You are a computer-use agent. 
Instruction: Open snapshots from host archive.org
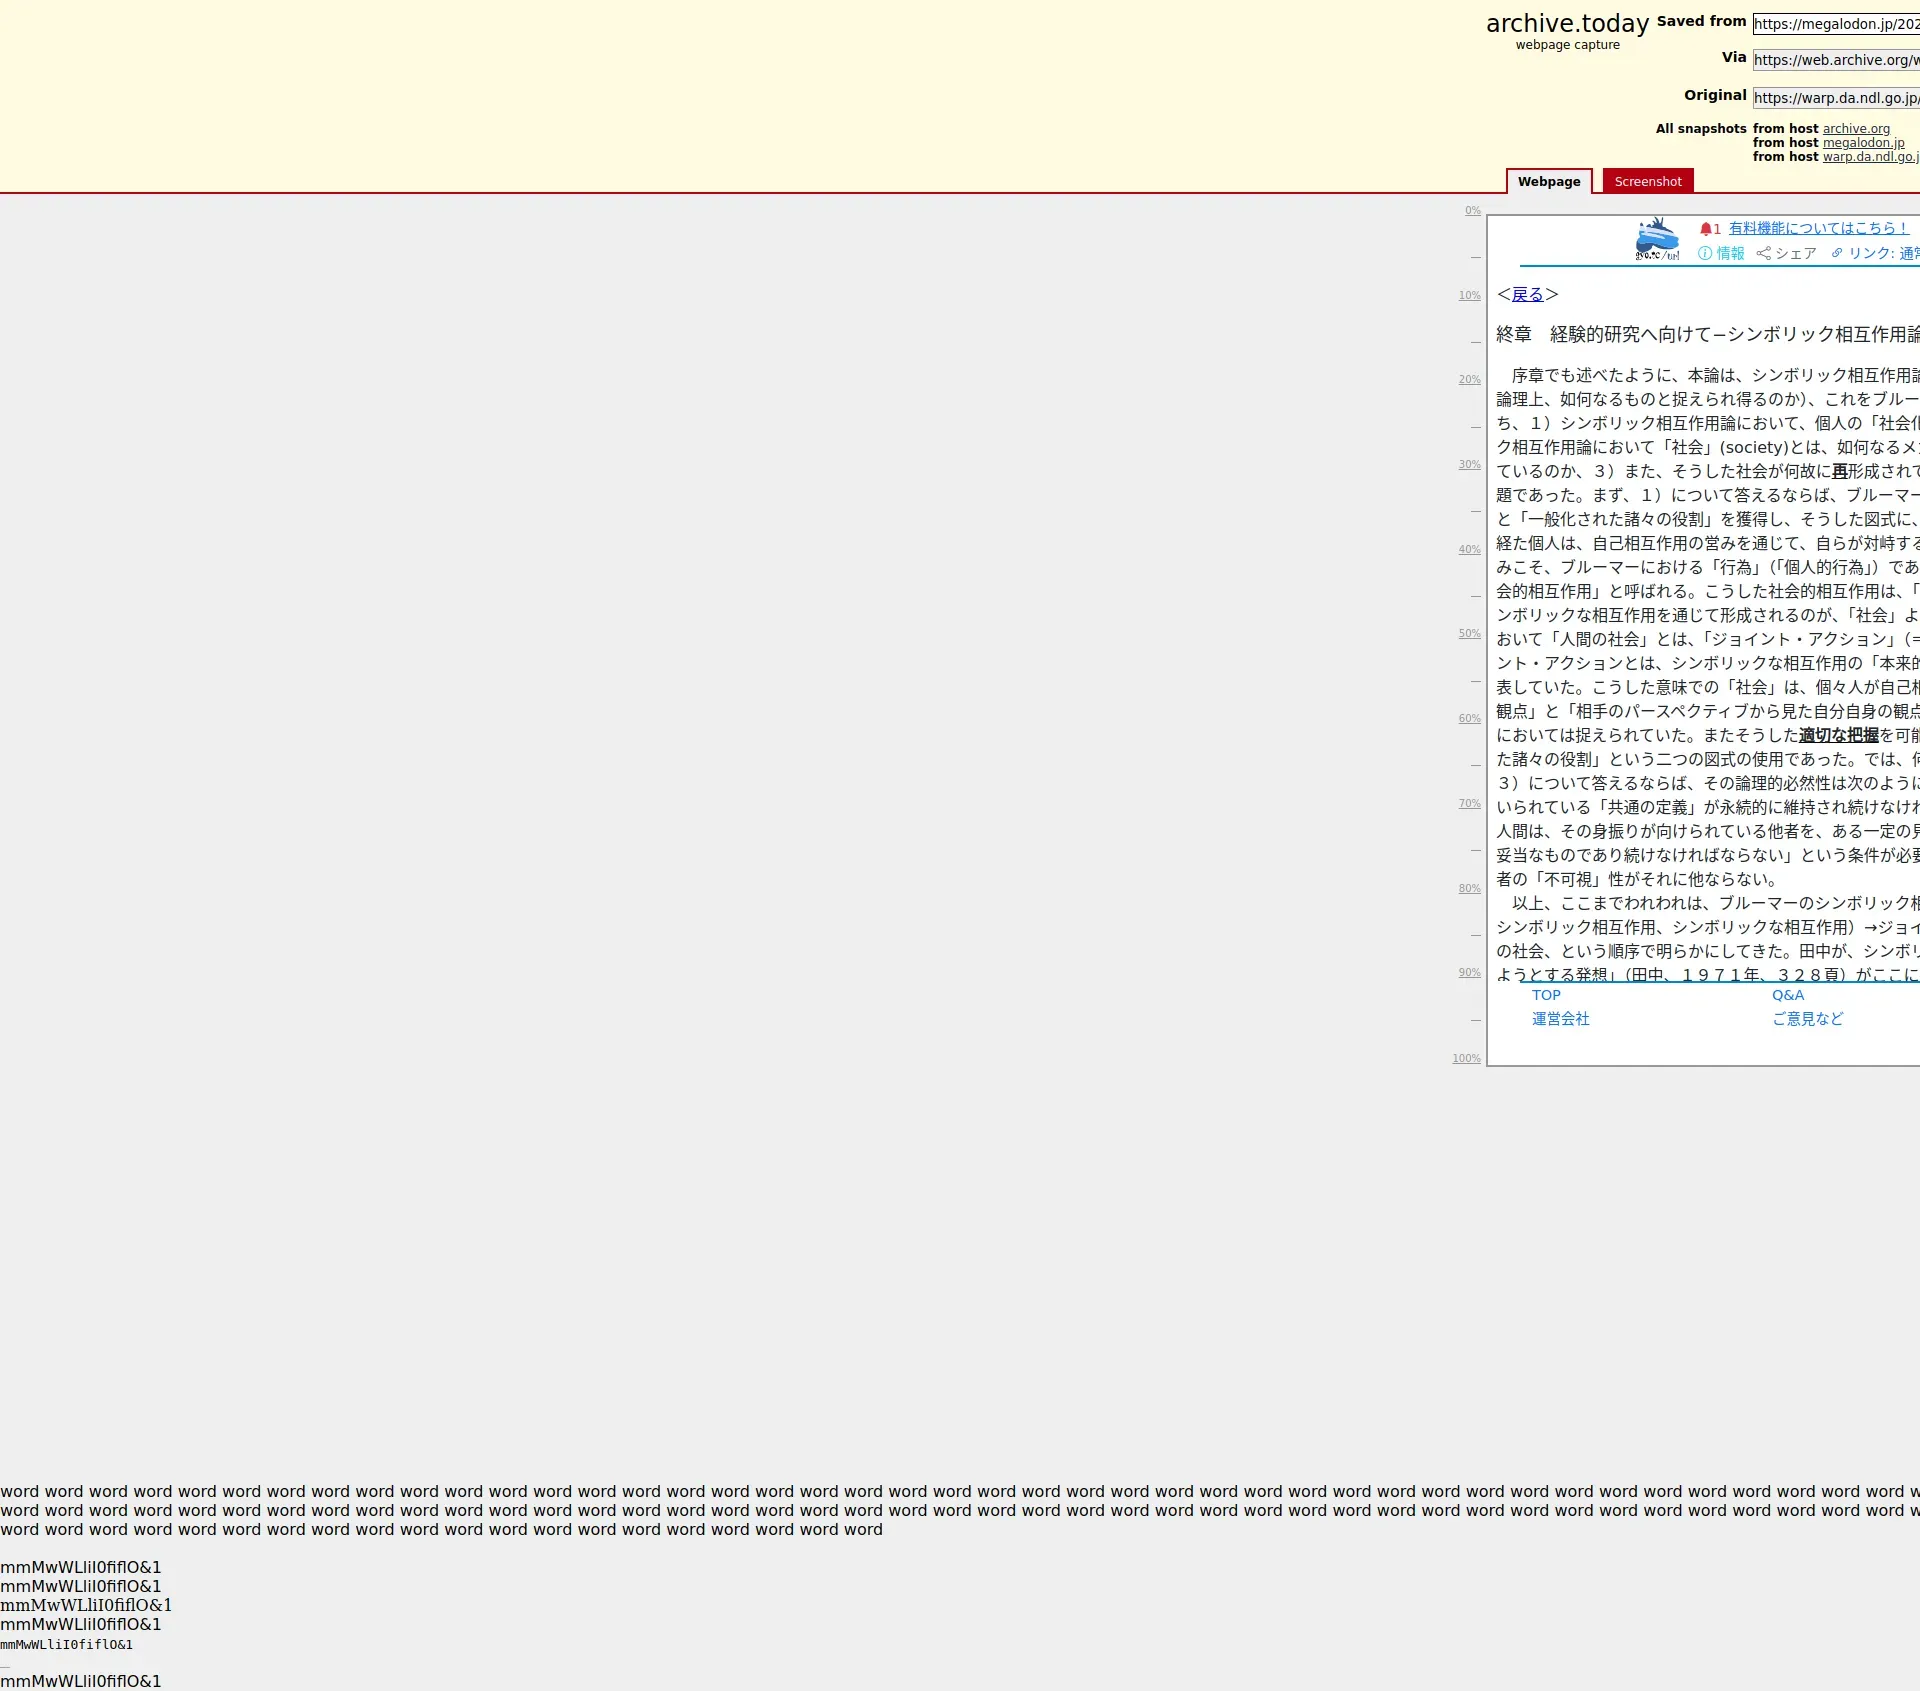coord(1856,129)
